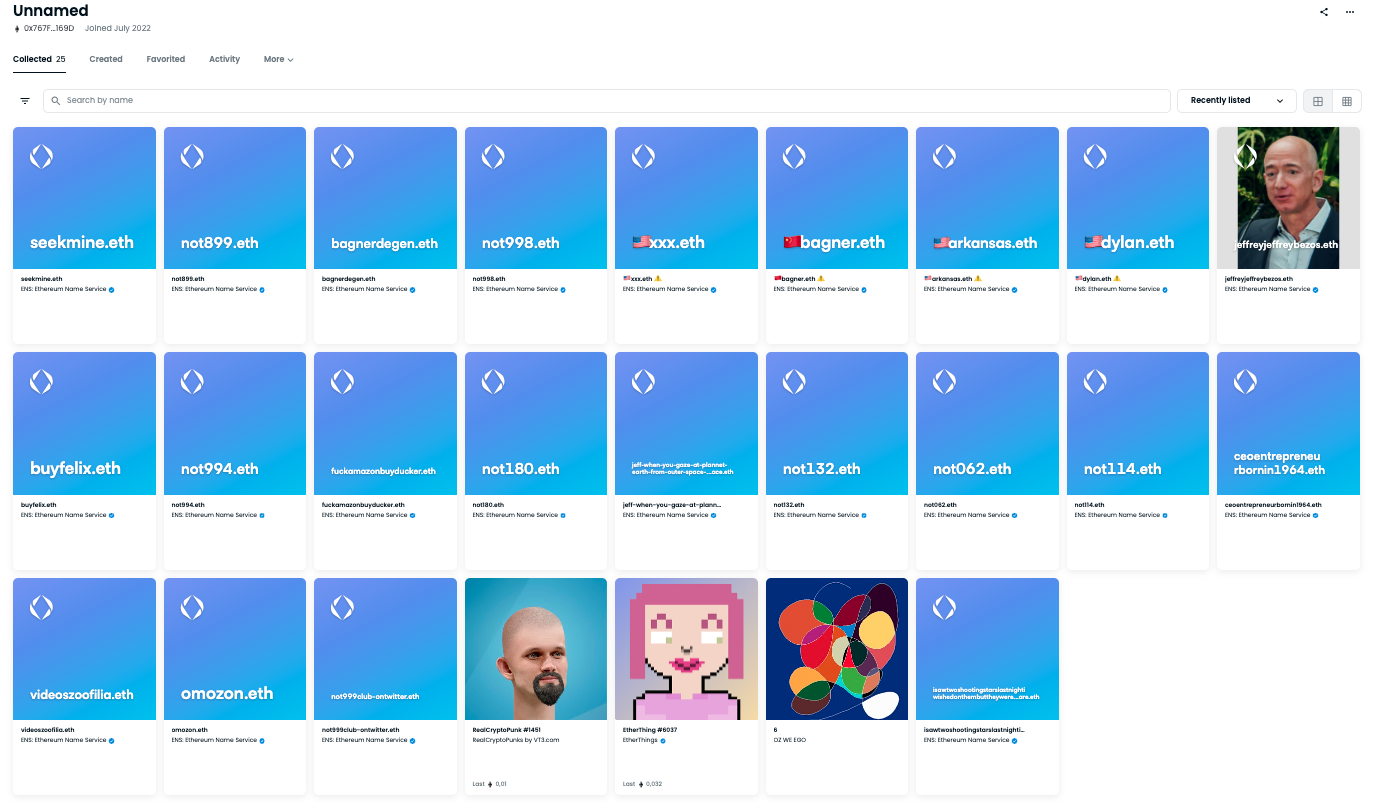Switch to large grid view
Viewport: 1381px width, 803px height.
(1318, 101)
